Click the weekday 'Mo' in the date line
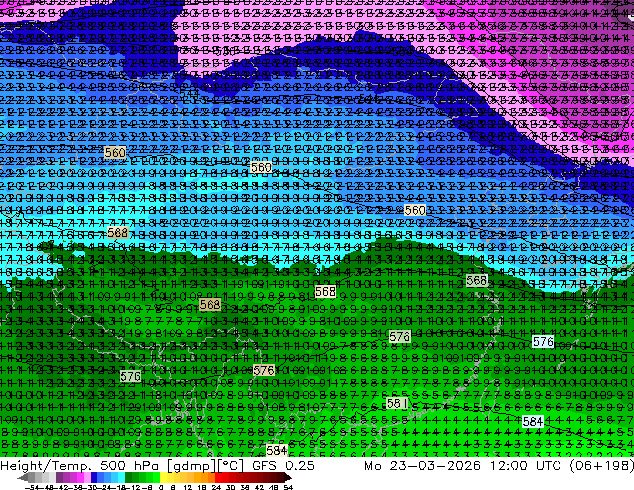Image resolution: width=634 pixels, height=490 pixels. coord(372,466)
